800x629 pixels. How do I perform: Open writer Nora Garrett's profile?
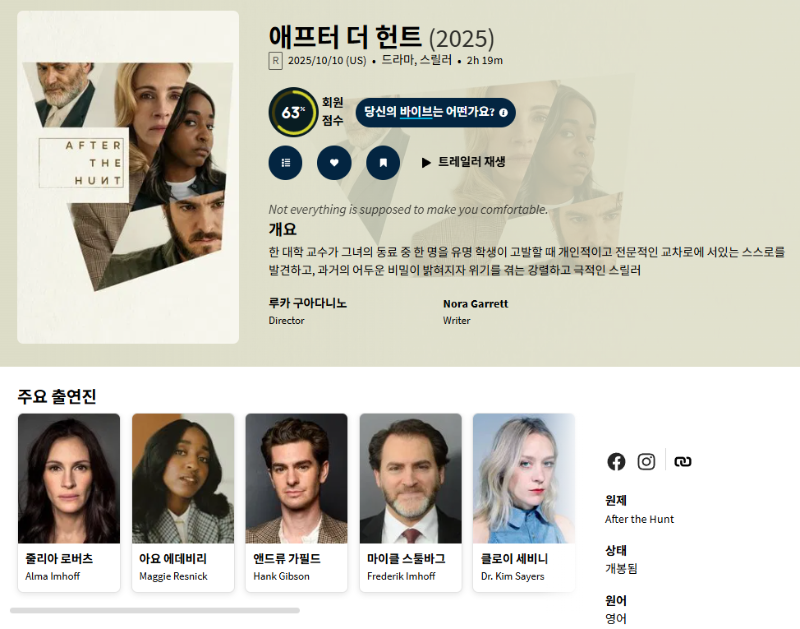(476, 304)
